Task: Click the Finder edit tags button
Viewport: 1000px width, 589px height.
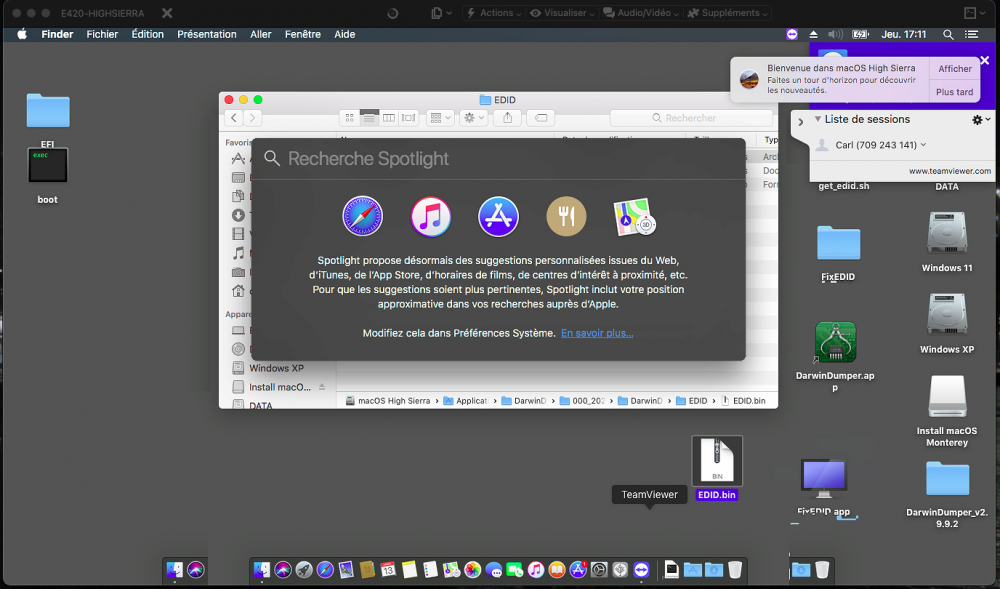Action: [x=540, y=118]
